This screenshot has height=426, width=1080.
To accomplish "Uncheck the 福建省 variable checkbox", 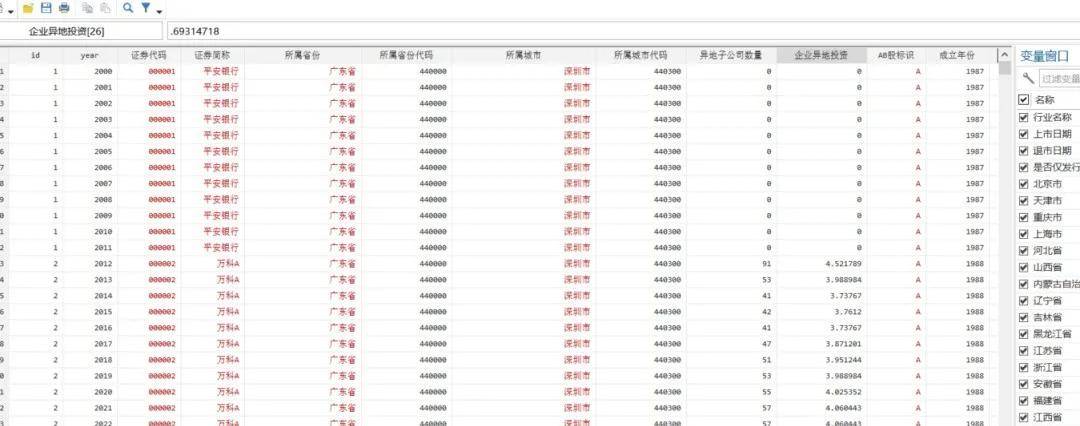I will click(x=1024, y=400).
